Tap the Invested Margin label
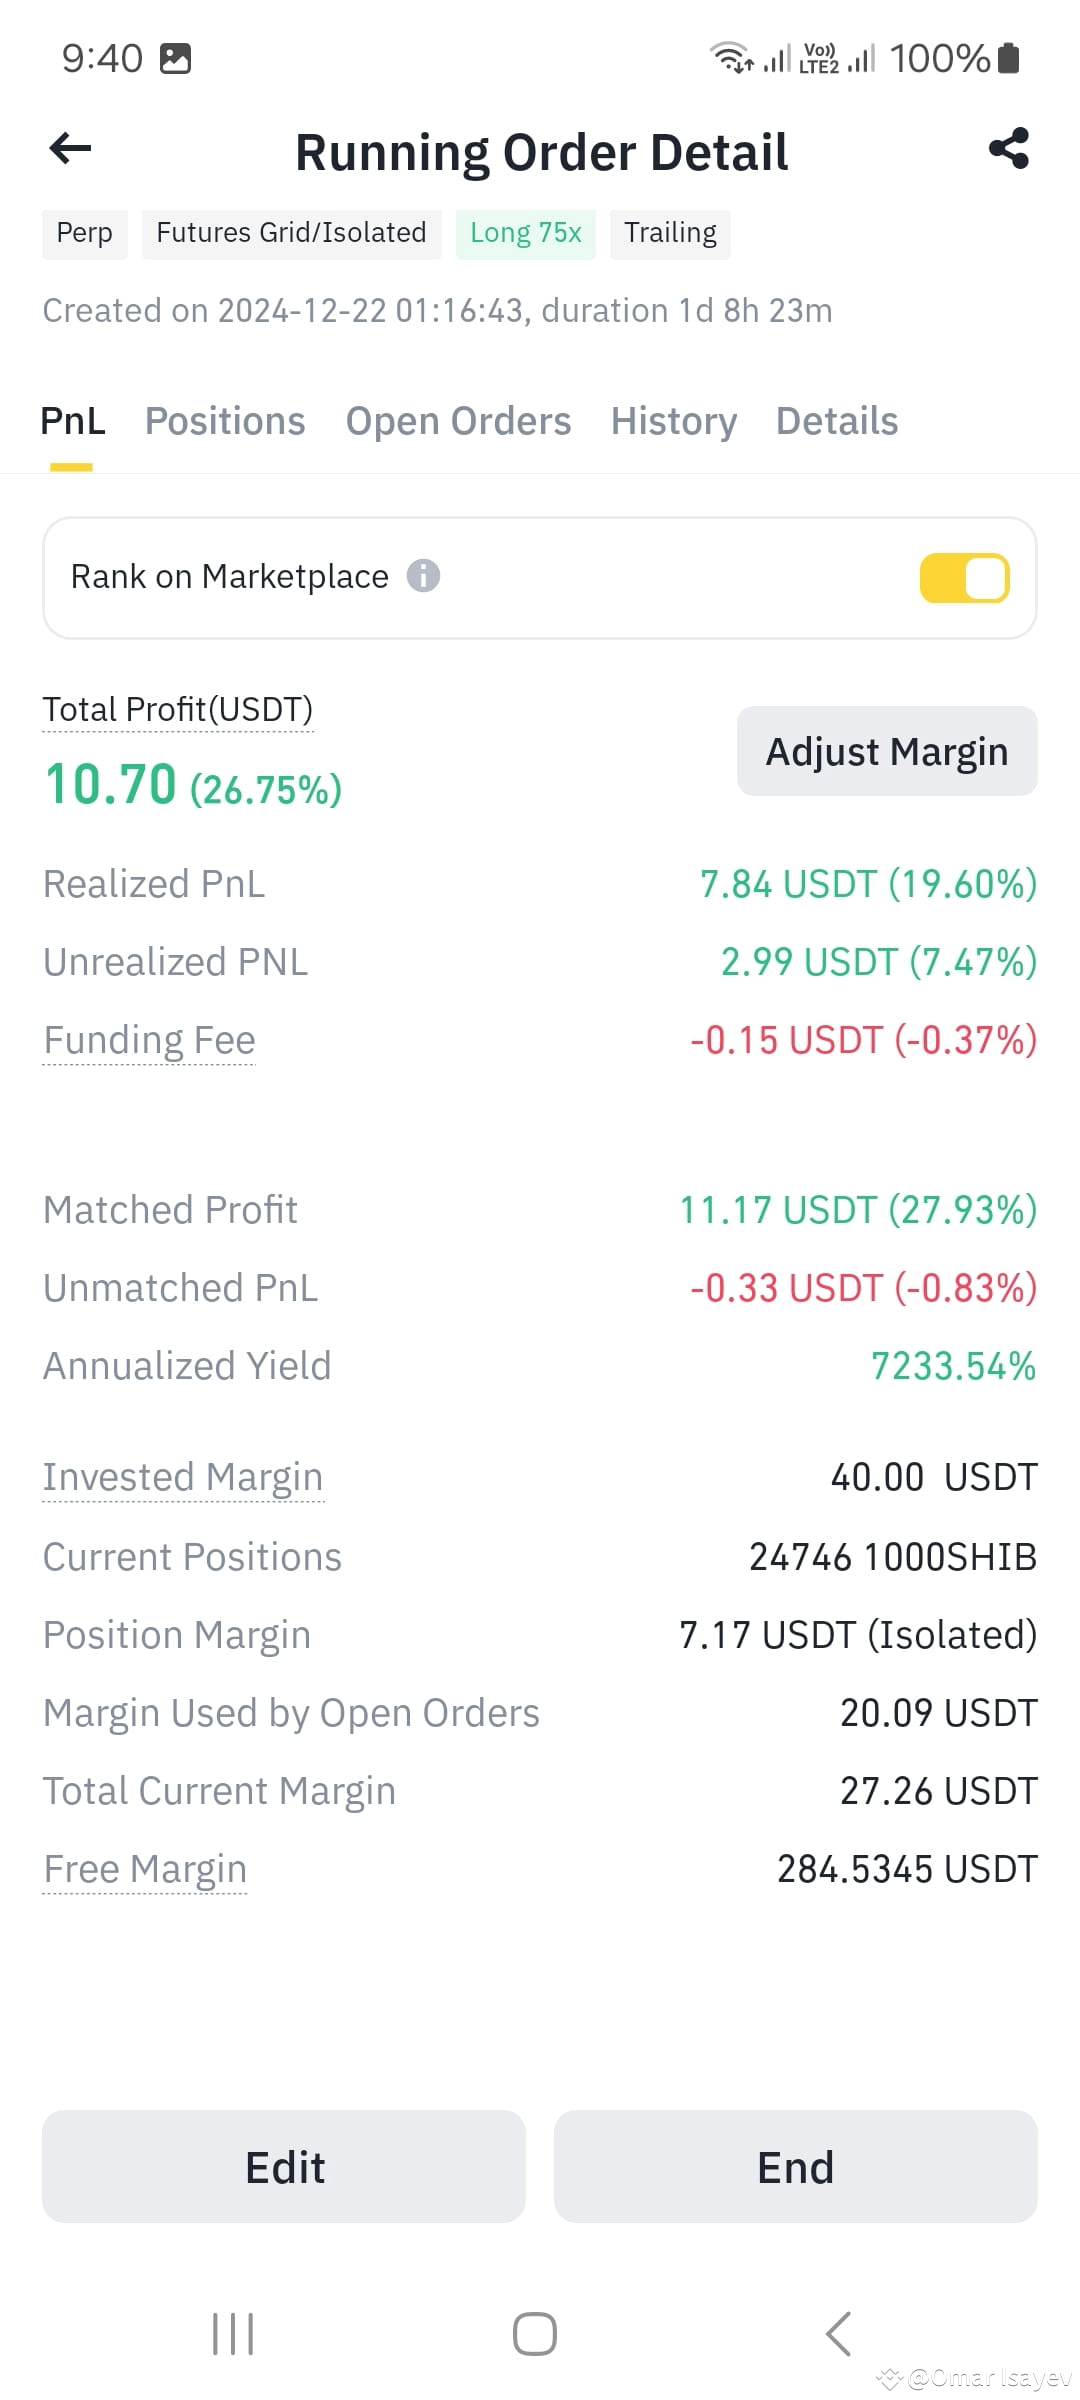1080x2400 pixels. [x=183, y=1477]
